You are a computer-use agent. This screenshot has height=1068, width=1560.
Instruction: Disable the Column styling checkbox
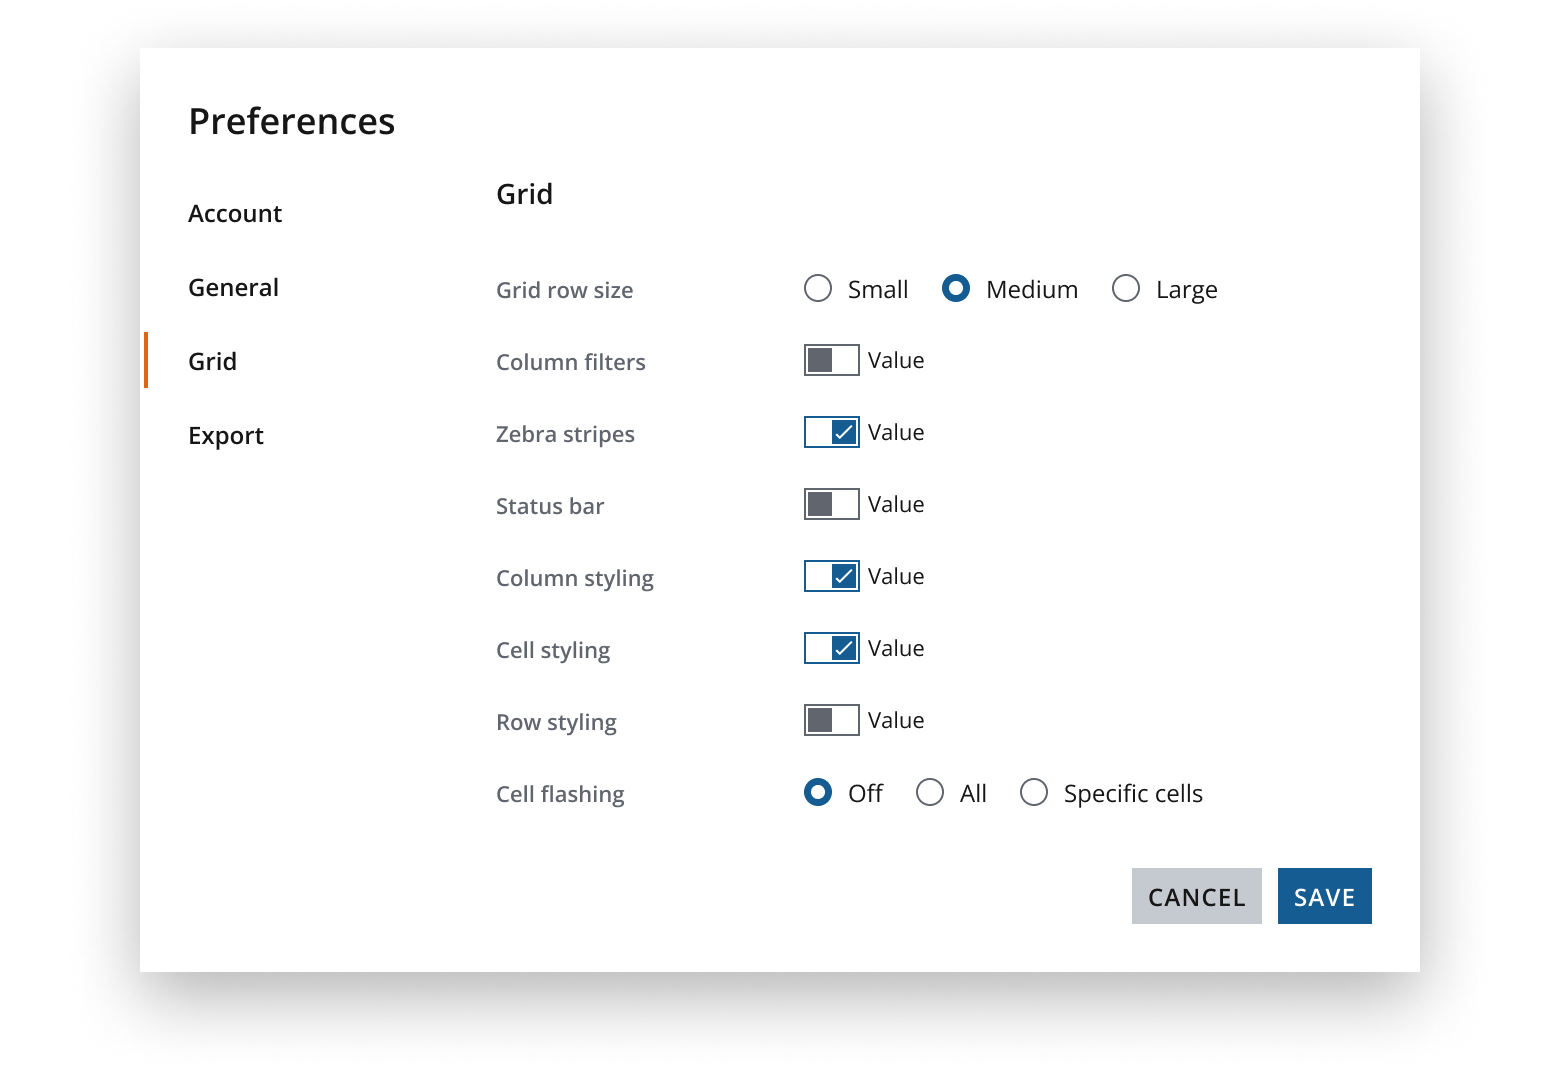coord(832,576)
